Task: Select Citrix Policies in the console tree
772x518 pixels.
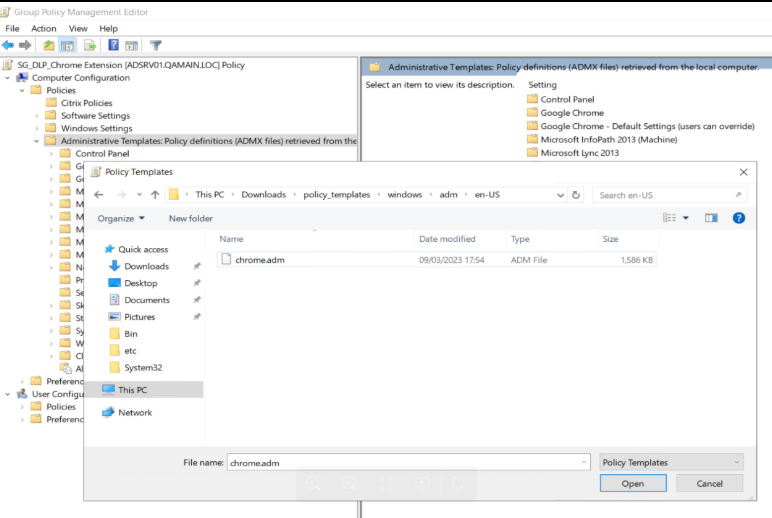Action: point(87,103)
